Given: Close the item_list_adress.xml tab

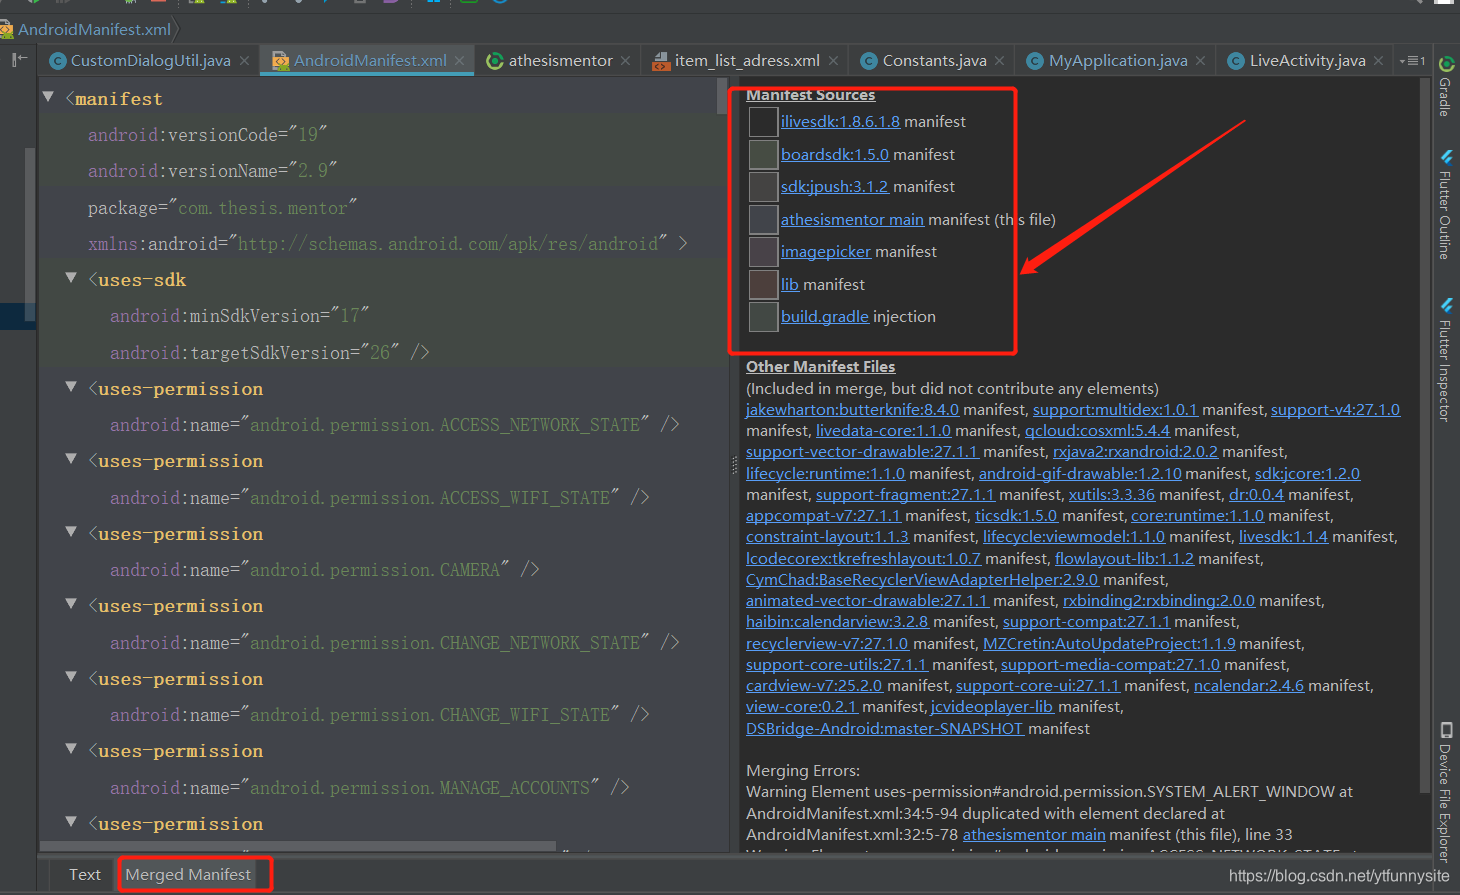Looking at the screenshot, I should [833, 61].
